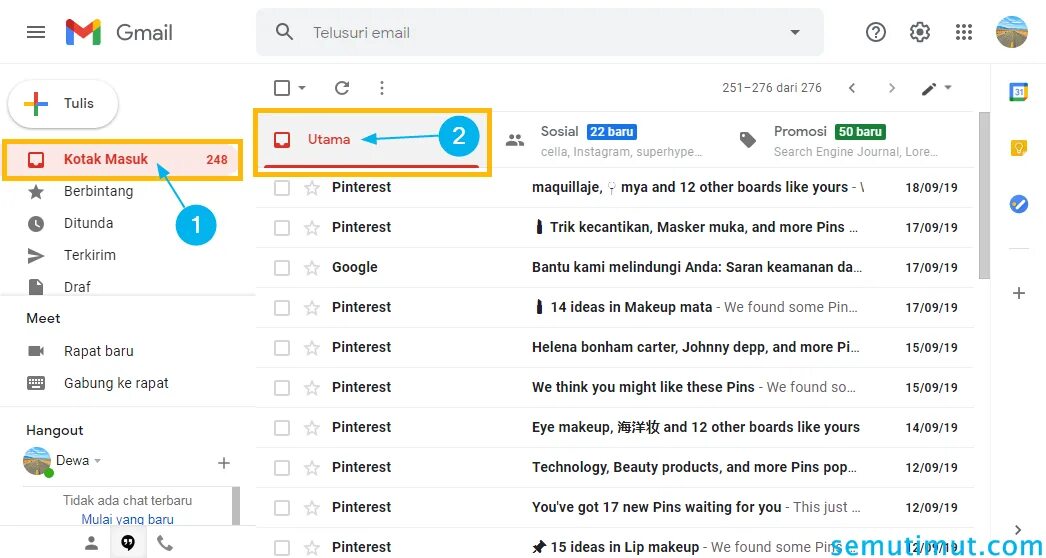Expand the Dewa status dropdown
This screenshot has height=558, width=1046.
coord(97,461)
